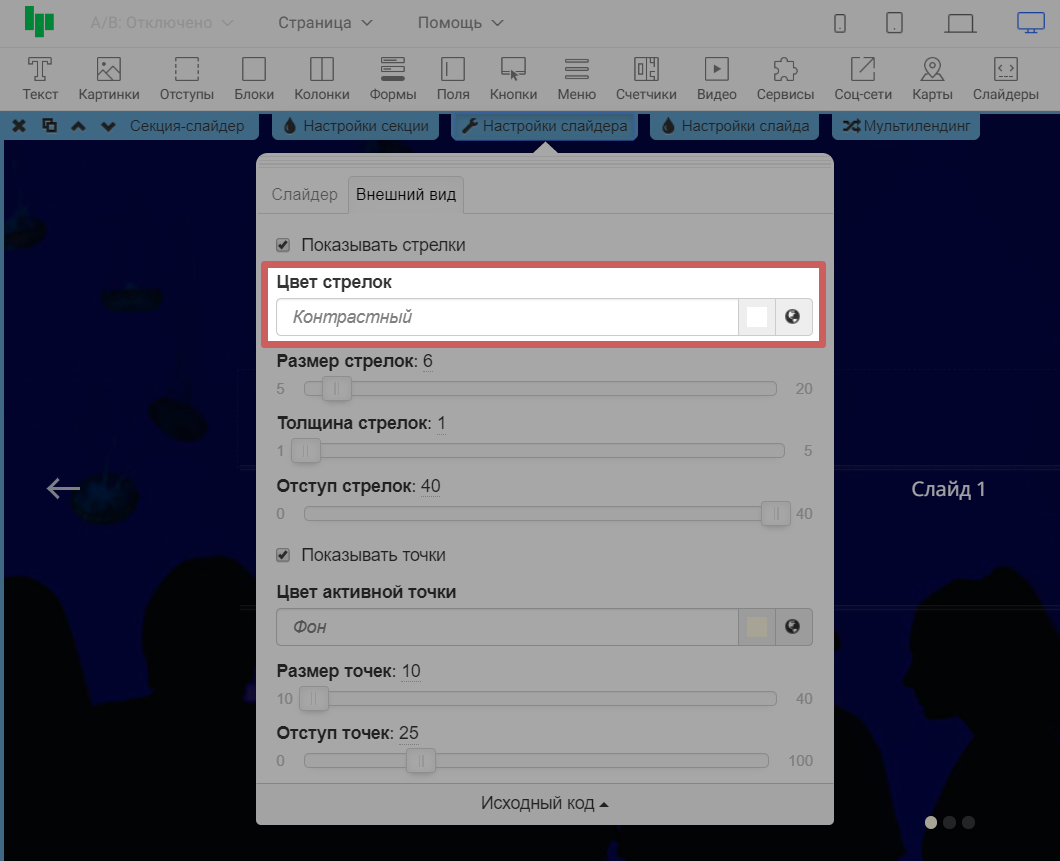Open the Помощь dropdown menu
Image resolution: width=1060 pixels, height=861 pixels.
(460, 23)
